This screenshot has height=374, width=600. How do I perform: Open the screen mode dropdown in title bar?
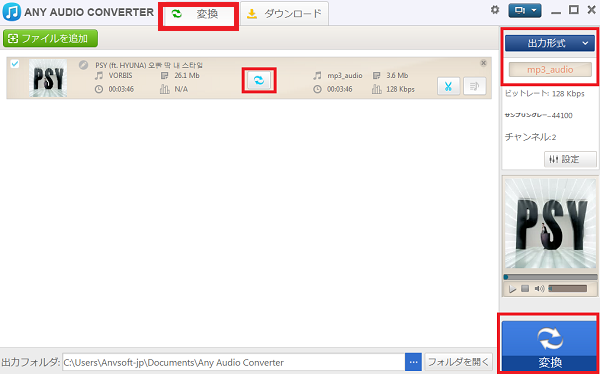525,11
